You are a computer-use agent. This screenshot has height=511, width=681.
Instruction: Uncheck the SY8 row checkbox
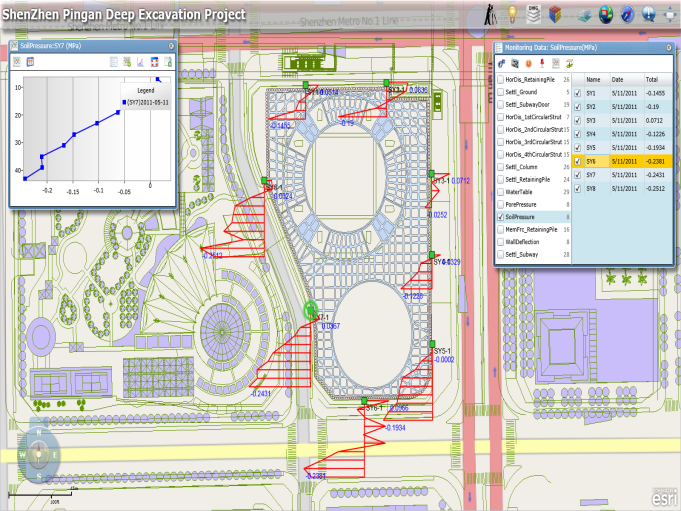pos(578,188)
